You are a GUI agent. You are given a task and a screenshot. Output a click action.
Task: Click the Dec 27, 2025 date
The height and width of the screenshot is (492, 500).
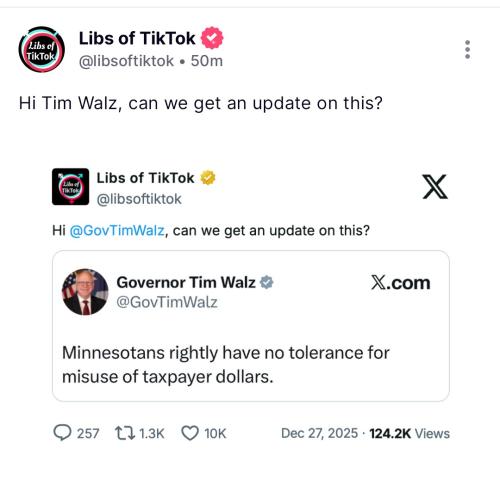(x=319, y=433)
